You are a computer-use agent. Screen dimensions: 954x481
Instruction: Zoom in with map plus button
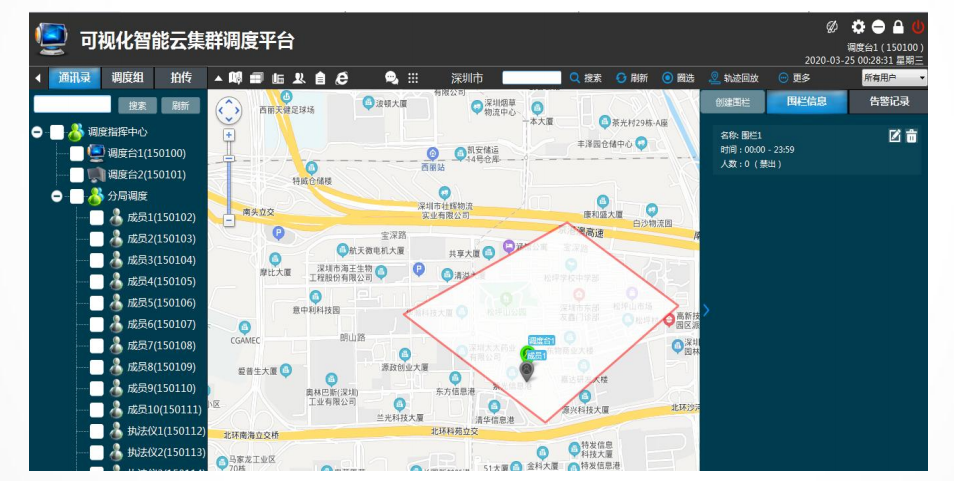(x=229, y=135)
